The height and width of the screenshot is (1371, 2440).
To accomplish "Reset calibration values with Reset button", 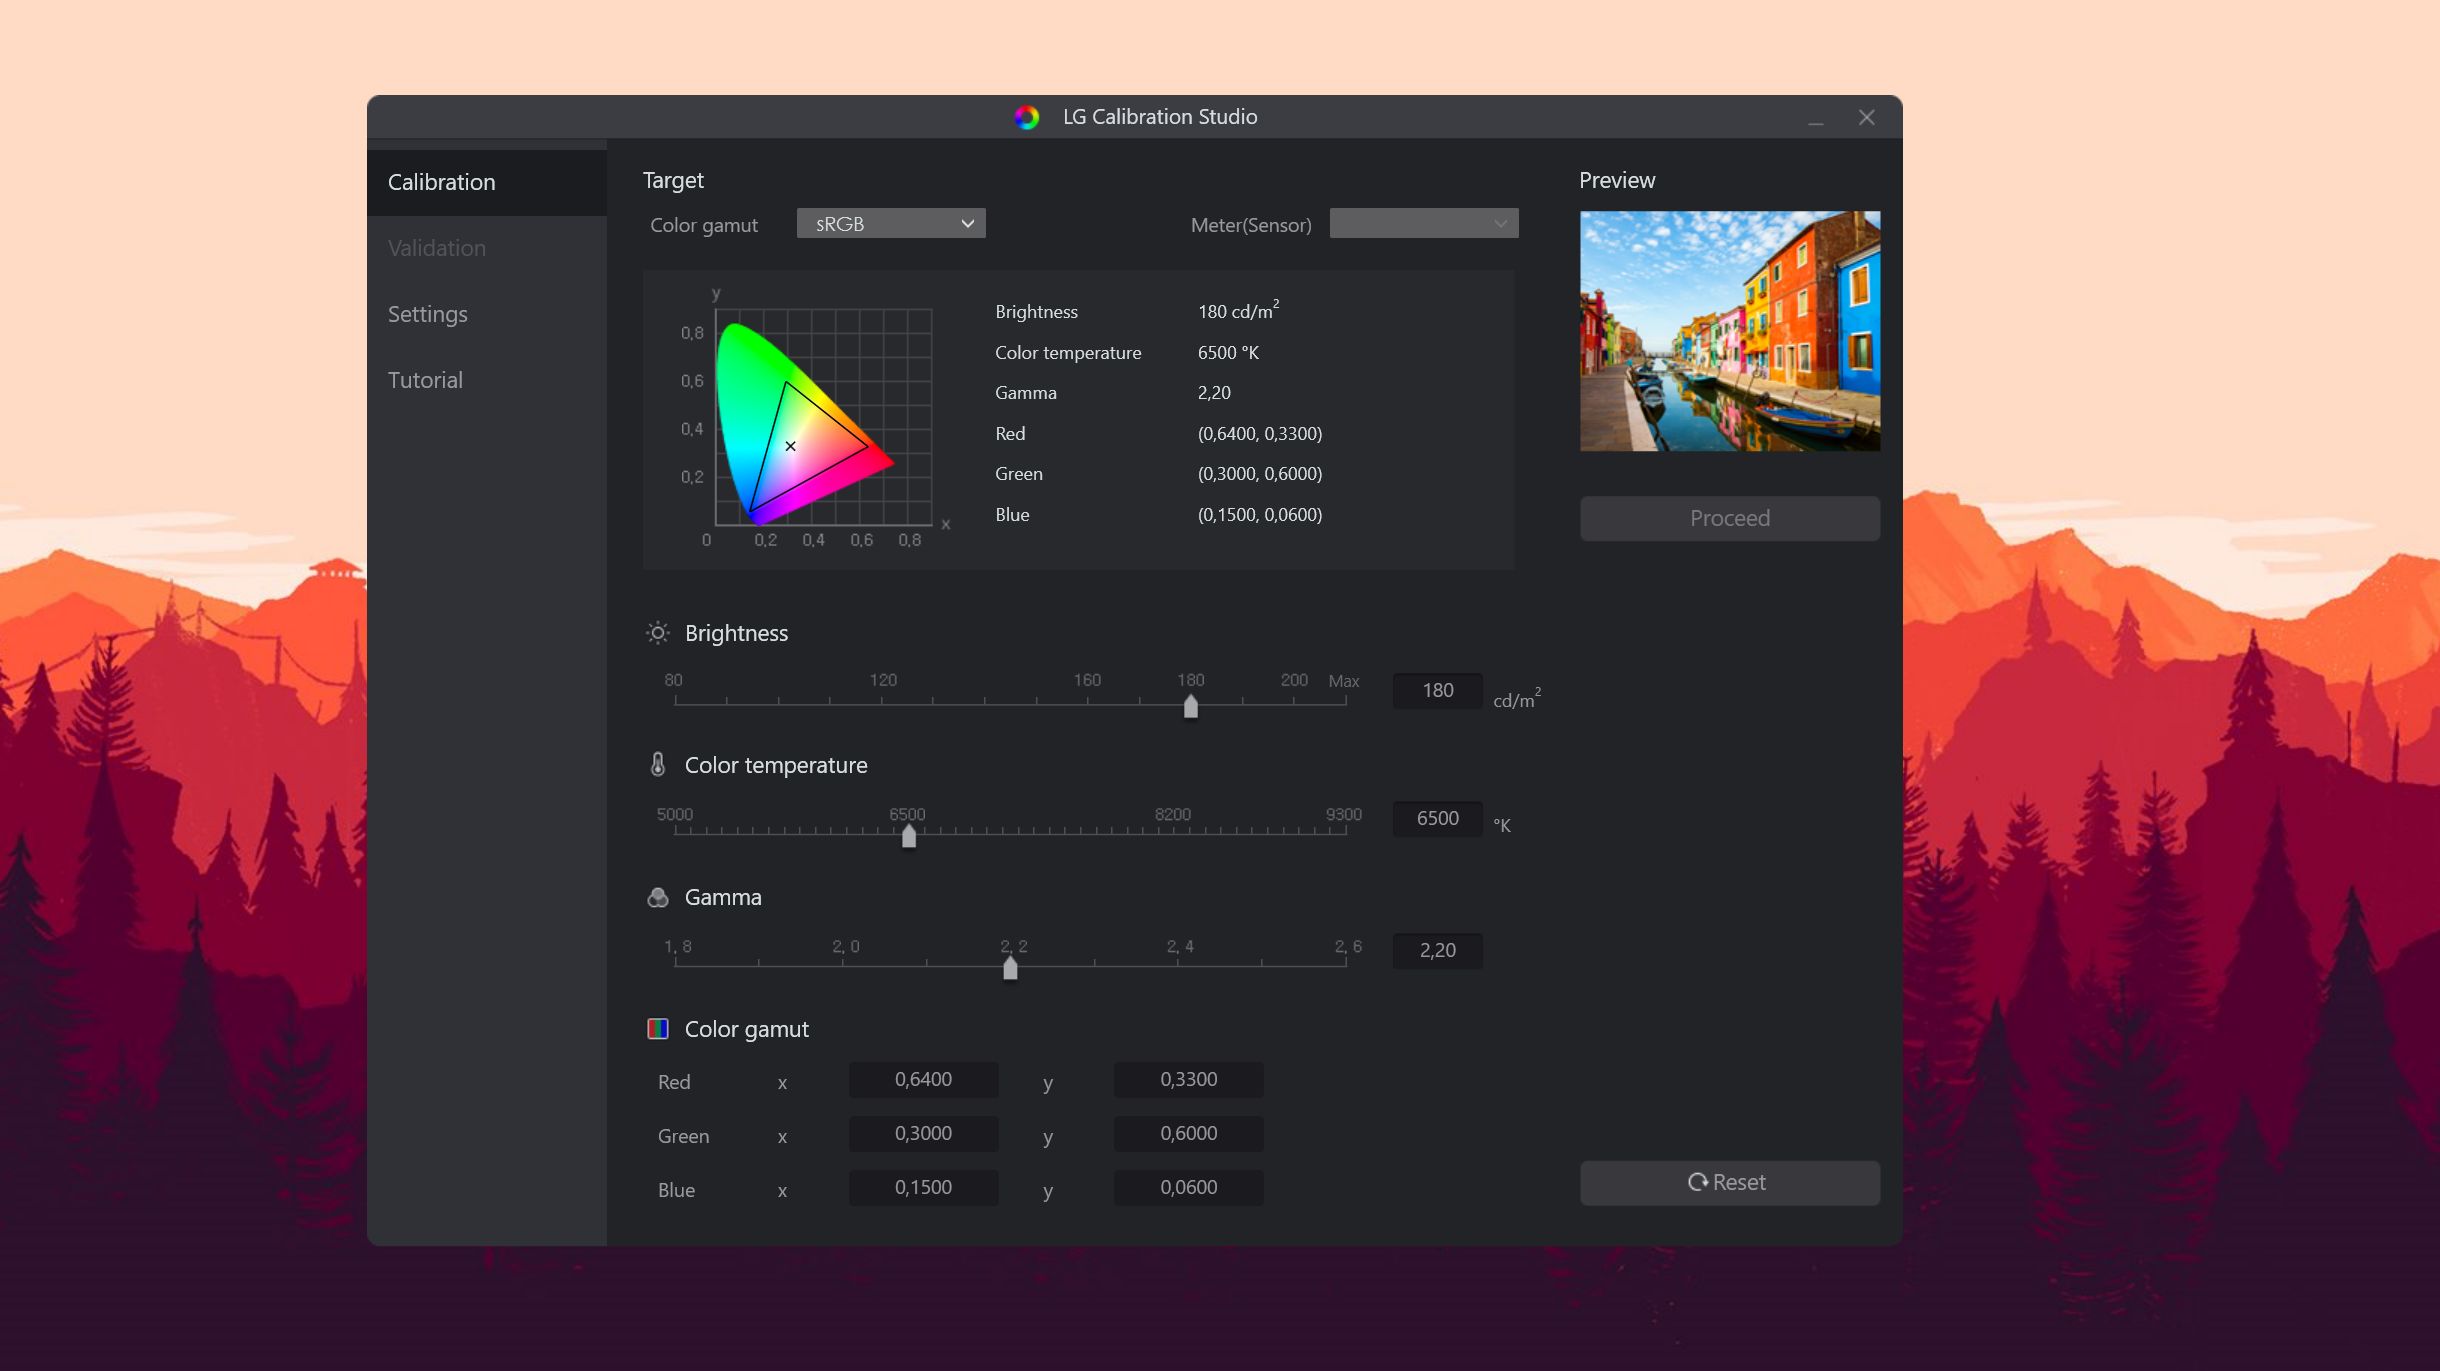I will tap(1729, 1182).
